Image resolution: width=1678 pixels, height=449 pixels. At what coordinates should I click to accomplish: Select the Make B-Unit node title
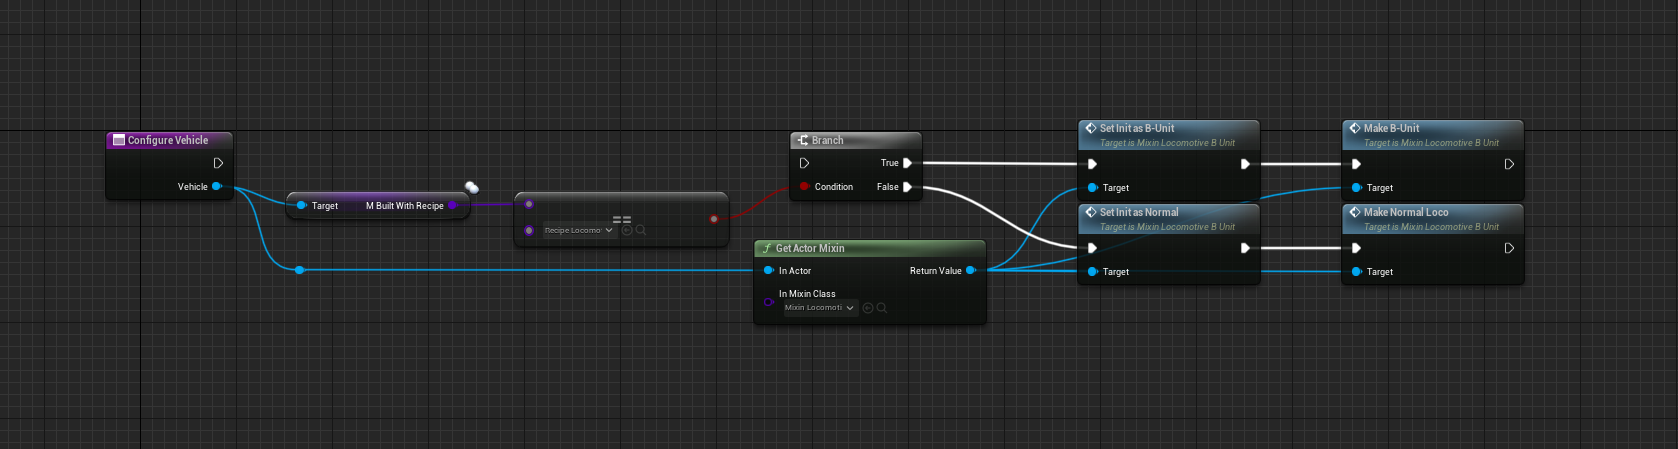pos(1392,128)
